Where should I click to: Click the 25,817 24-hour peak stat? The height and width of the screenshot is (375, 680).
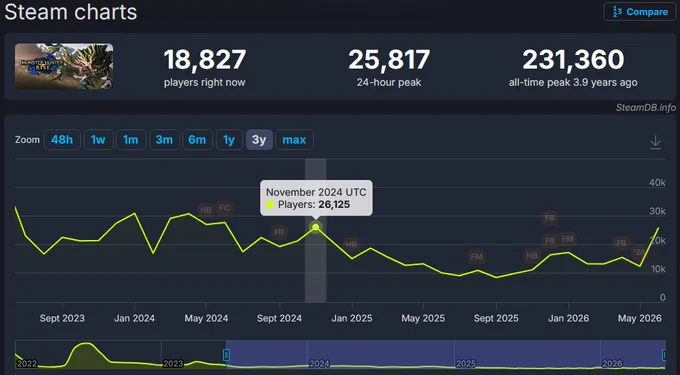tap(389, 67)
